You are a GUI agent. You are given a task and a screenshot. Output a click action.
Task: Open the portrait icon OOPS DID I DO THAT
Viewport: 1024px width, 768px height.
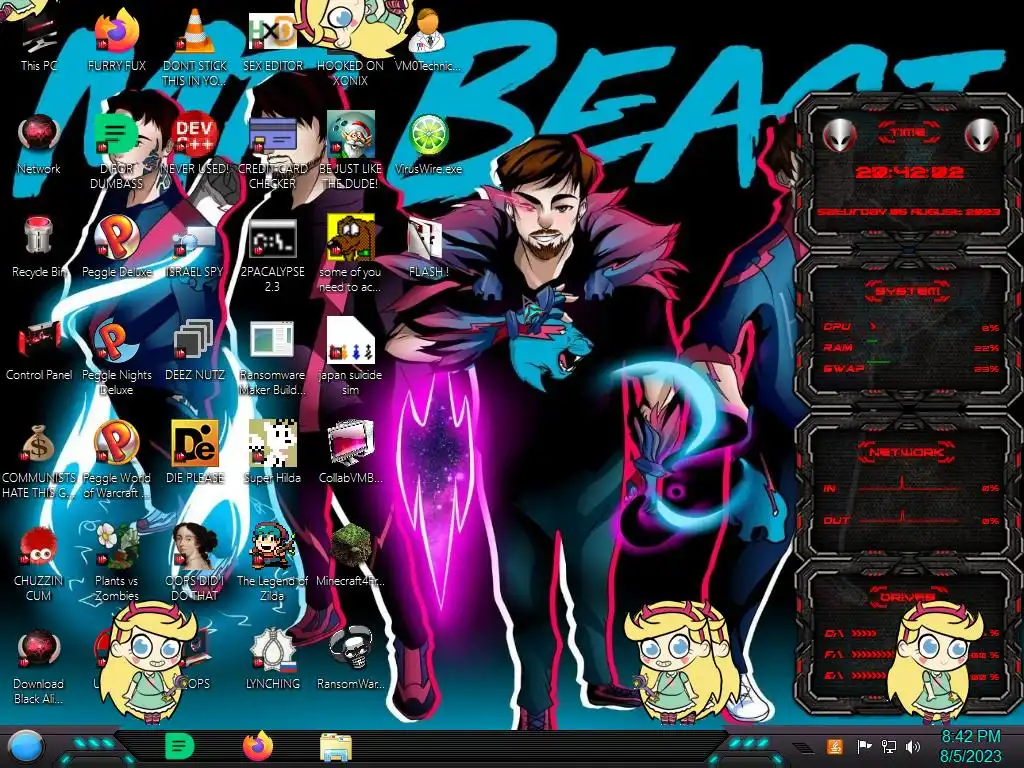click(x=195, y=563)
